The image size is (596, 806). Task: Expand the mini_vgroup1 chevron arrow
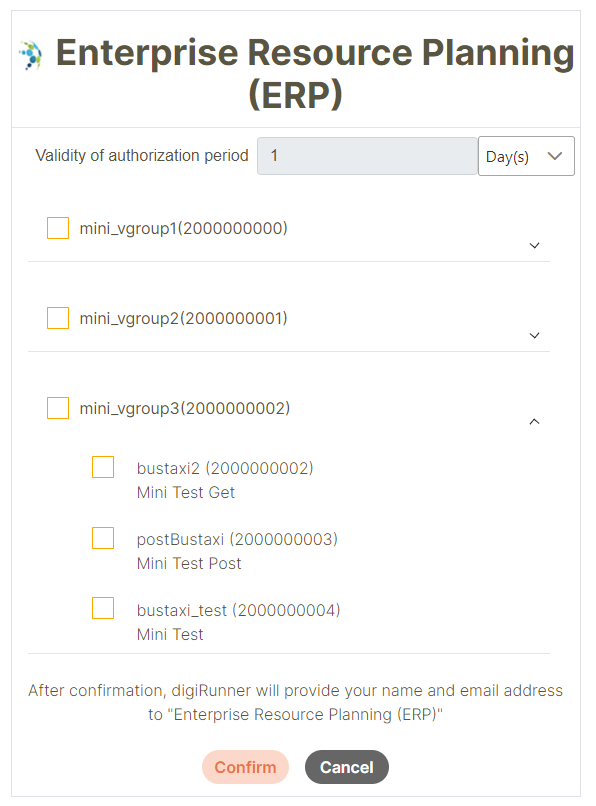[534, 245]
